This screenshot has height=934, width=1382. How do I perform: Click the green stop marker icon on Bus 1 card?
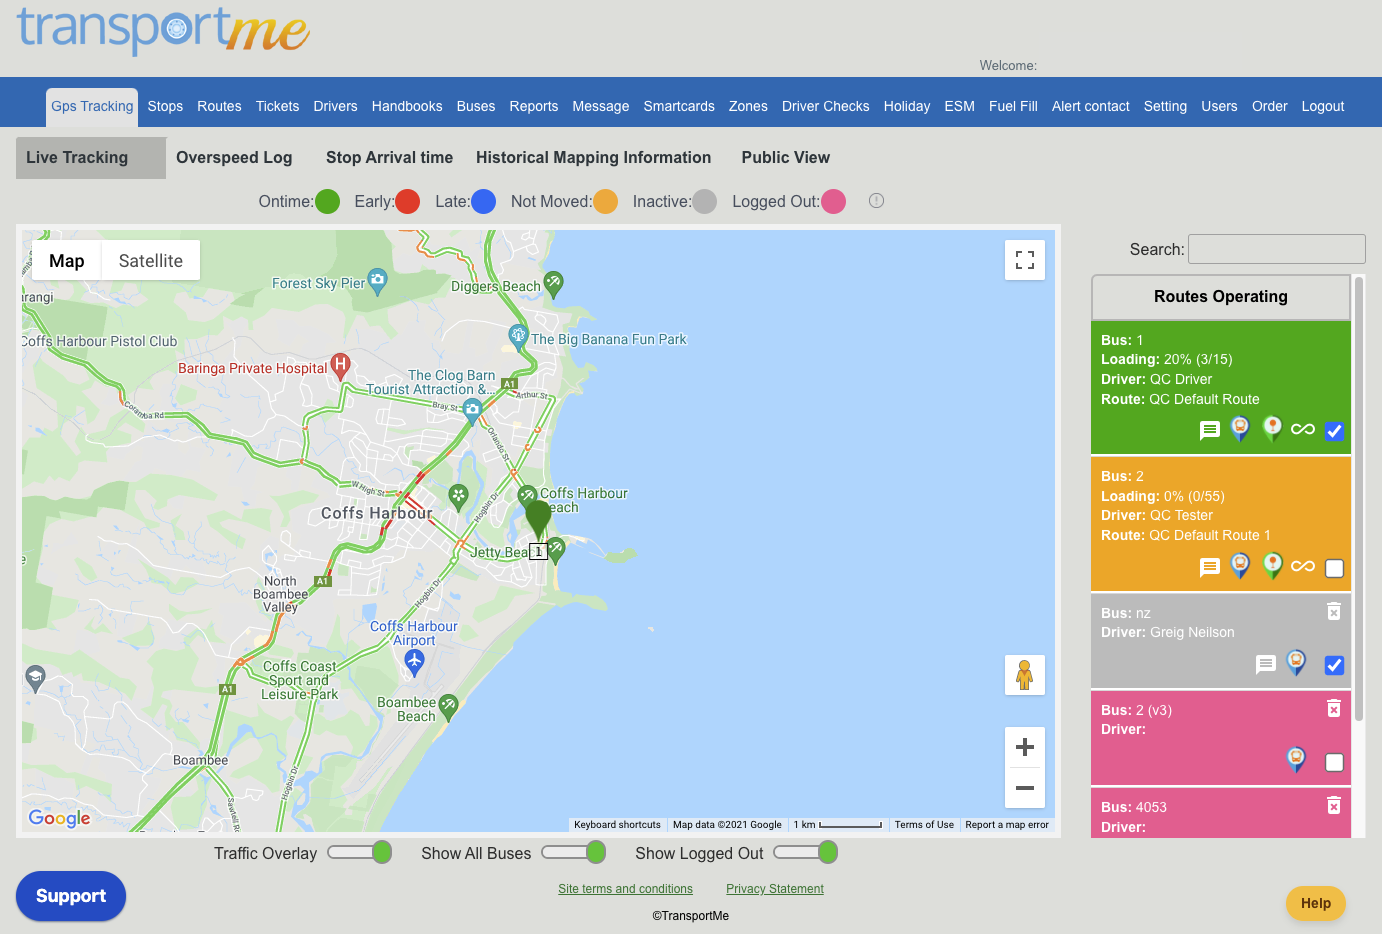pyautogui.click(x=1271, y=429)
